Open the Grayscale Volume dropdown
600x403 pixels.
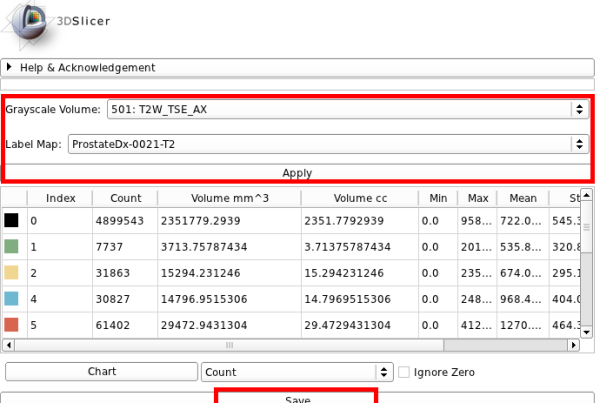pos(348,109)
